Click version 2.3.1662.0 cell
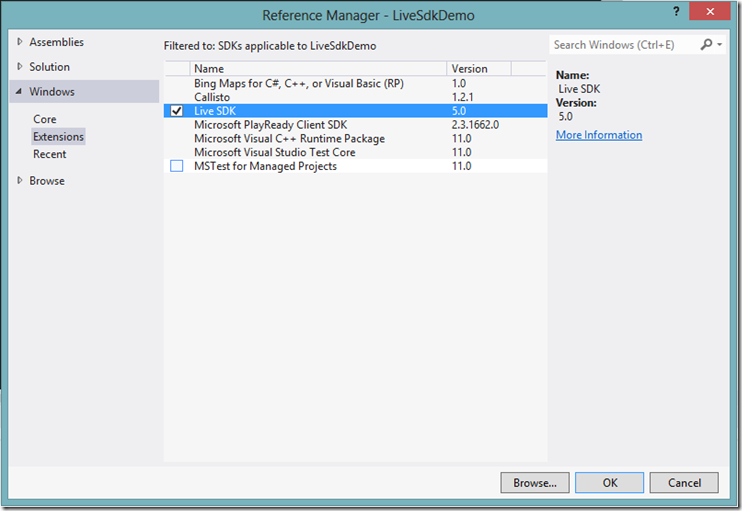The width and height of the screenshot is (742, 511). (x=475, y=124)
